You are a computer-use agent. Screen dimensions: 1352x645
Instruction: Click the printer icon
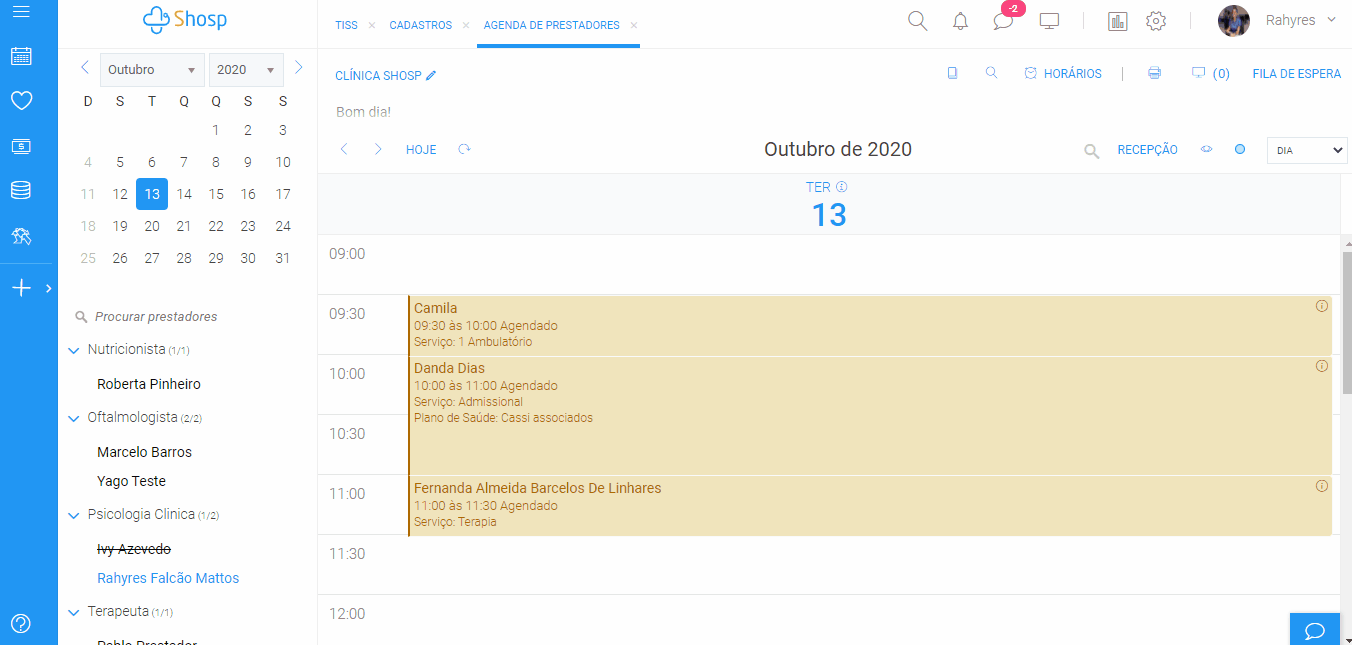point(1154,73)
